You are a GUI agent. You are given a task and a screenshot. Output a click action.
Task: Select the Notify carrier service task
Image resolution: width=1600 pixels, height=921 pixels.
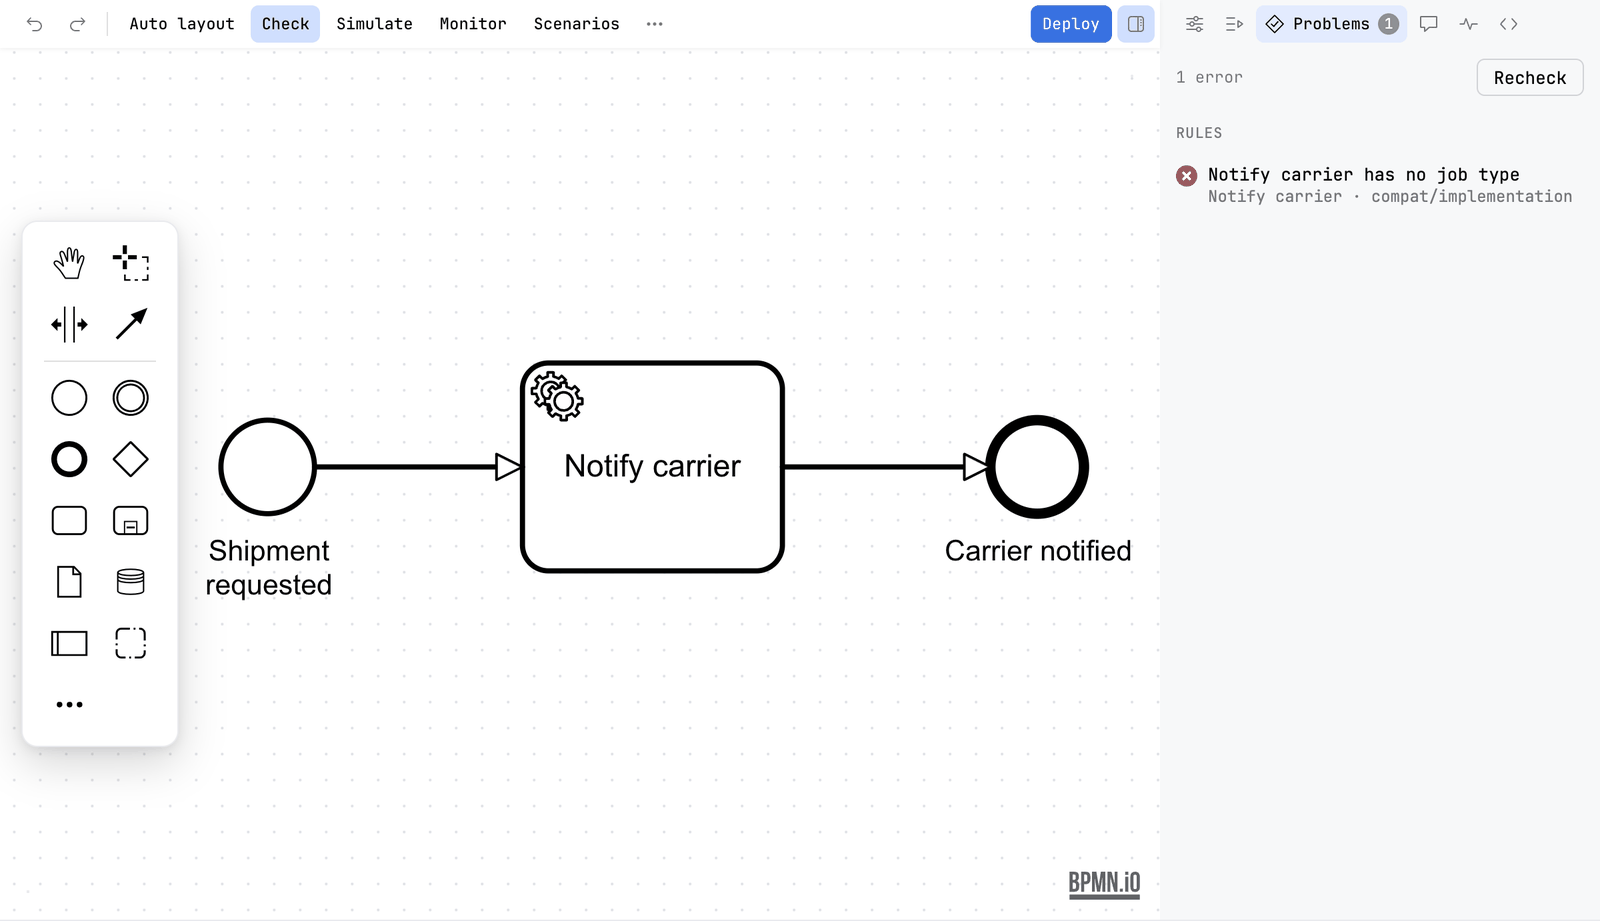pos(652,467)
